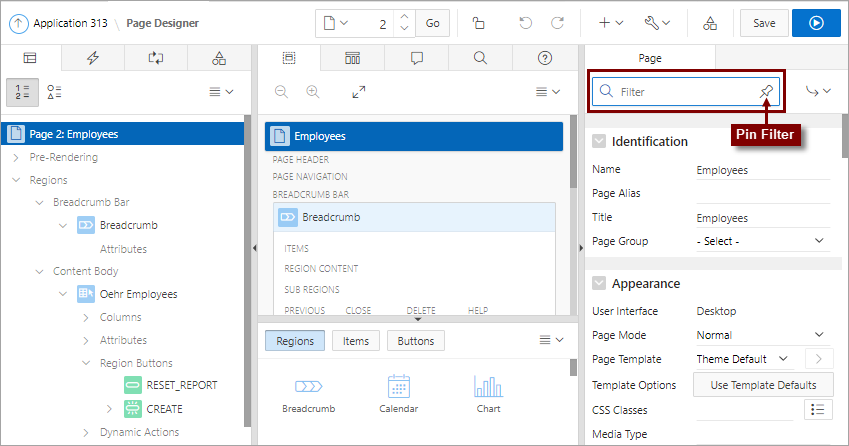This screenshot has width=849, height=446.
Task: Expand the Columns node
Action: (86, 318)
